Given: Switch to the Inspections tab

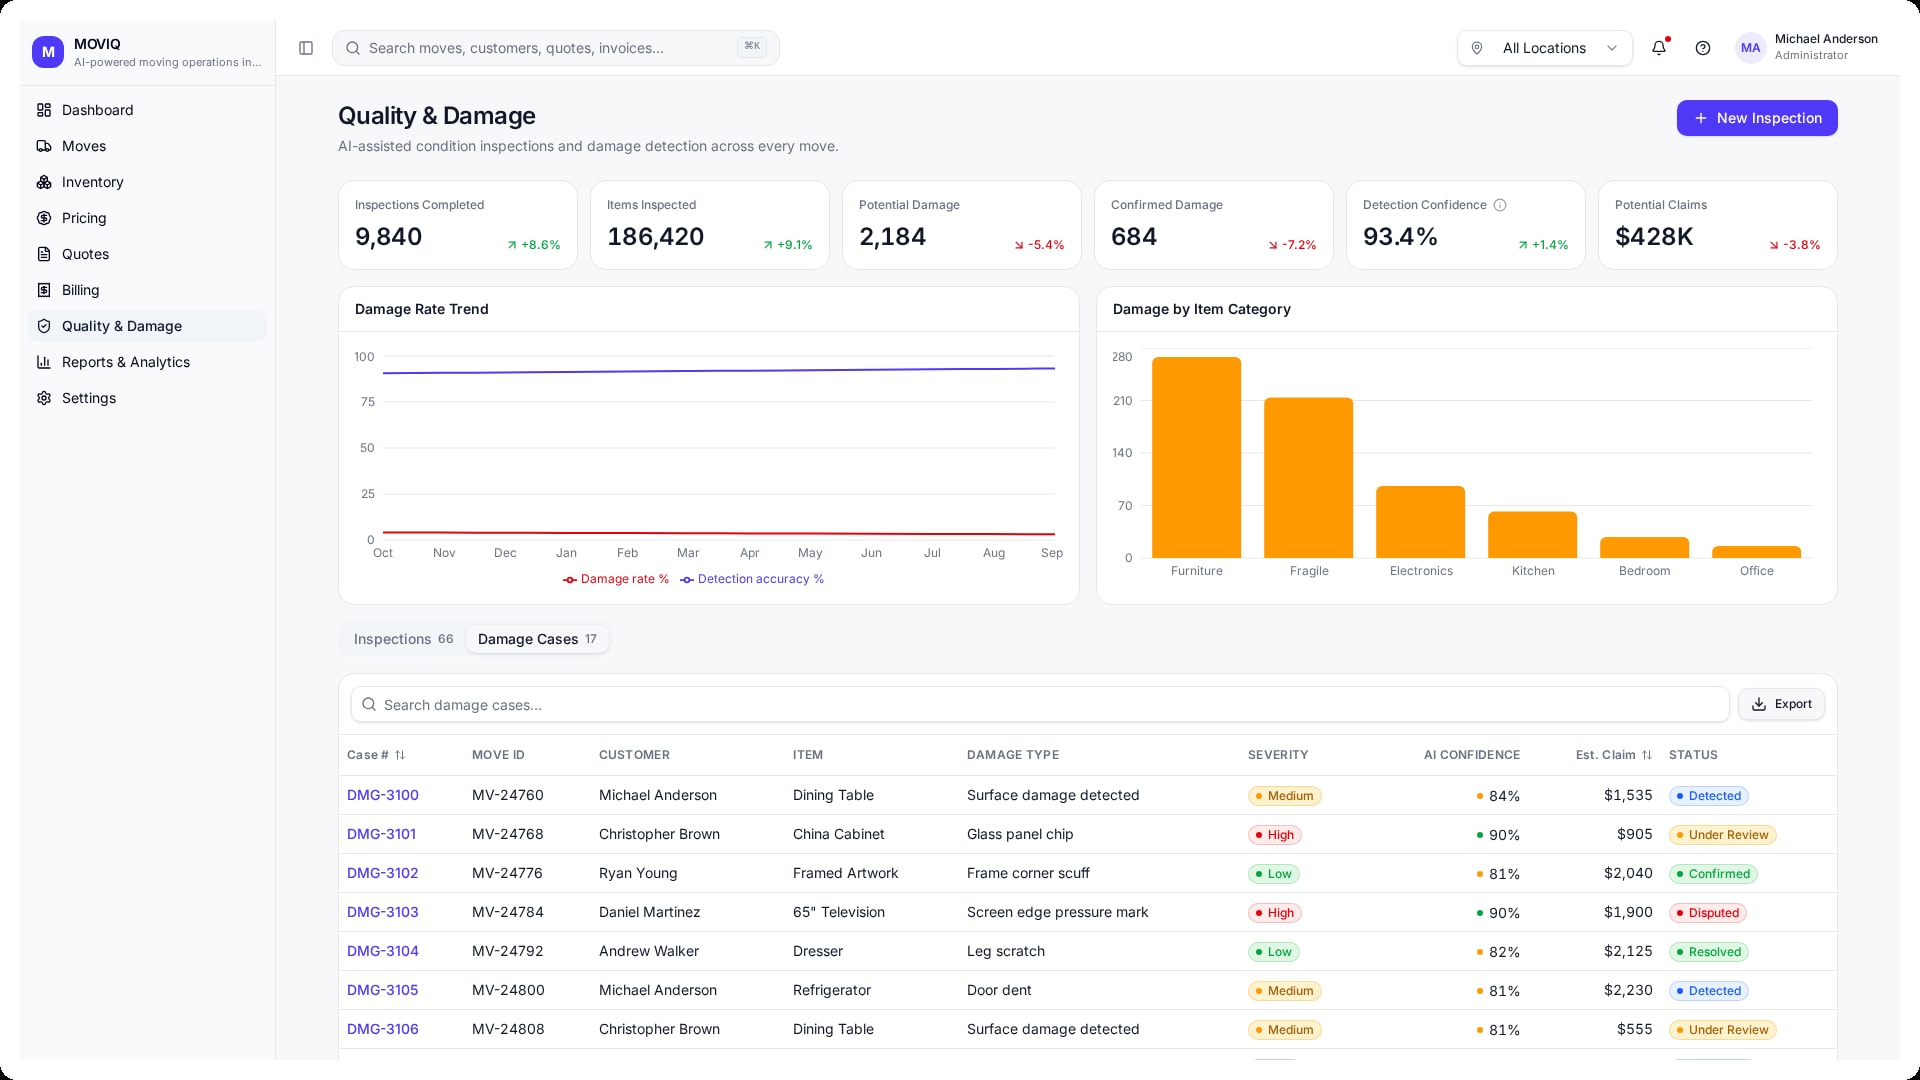Looking at the screenshot, I should [x=403, y=639].
